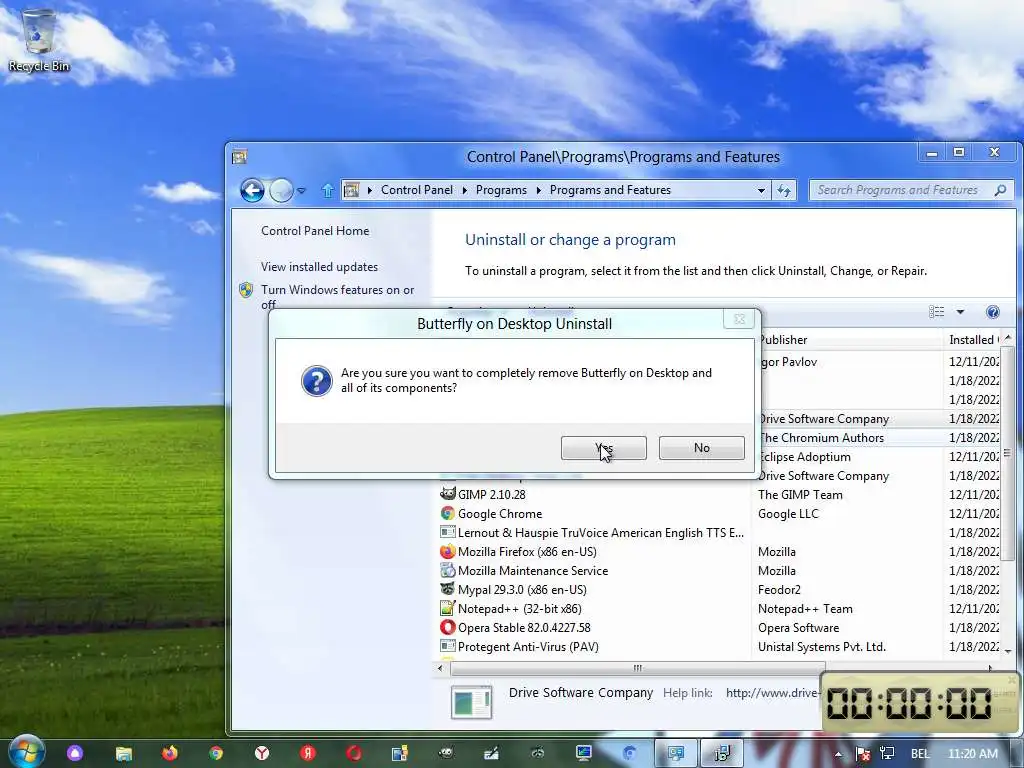Select Notepad++ (32-bit x86) entry
The height and width of the screenshot is (768, 1024).
(x=718, y=608)
